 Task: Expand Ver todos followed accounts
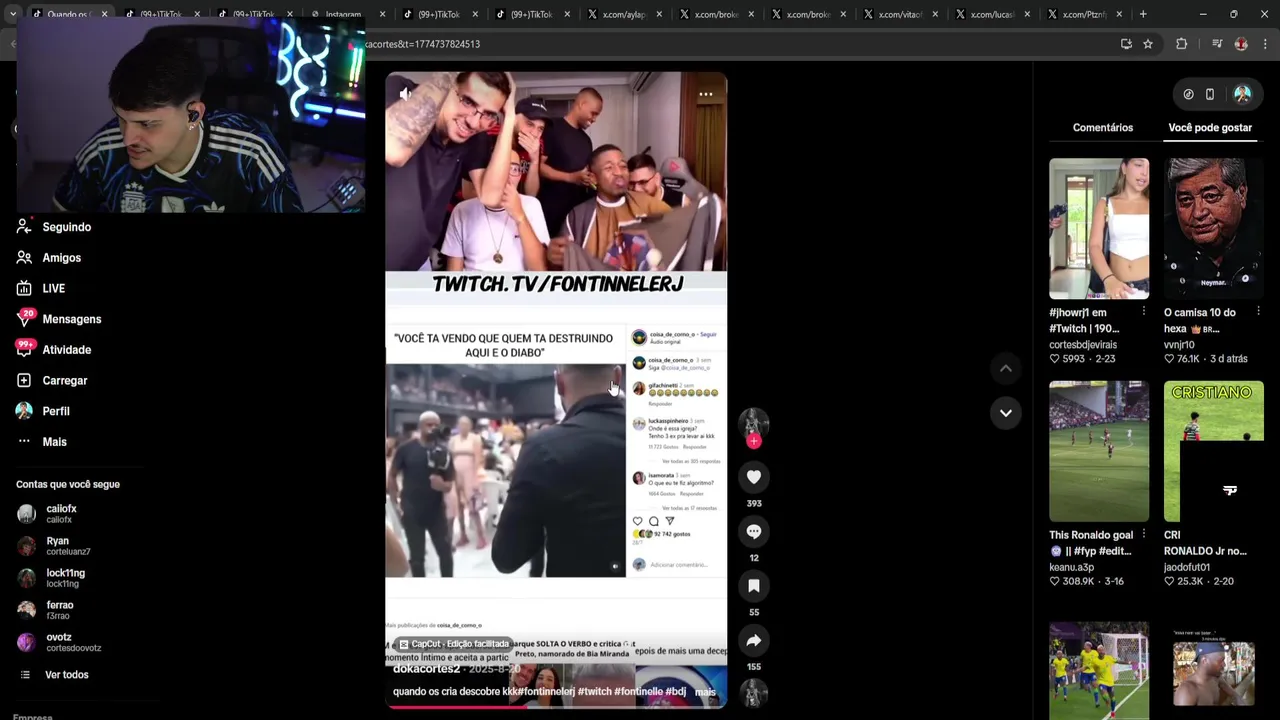[66, 675]
